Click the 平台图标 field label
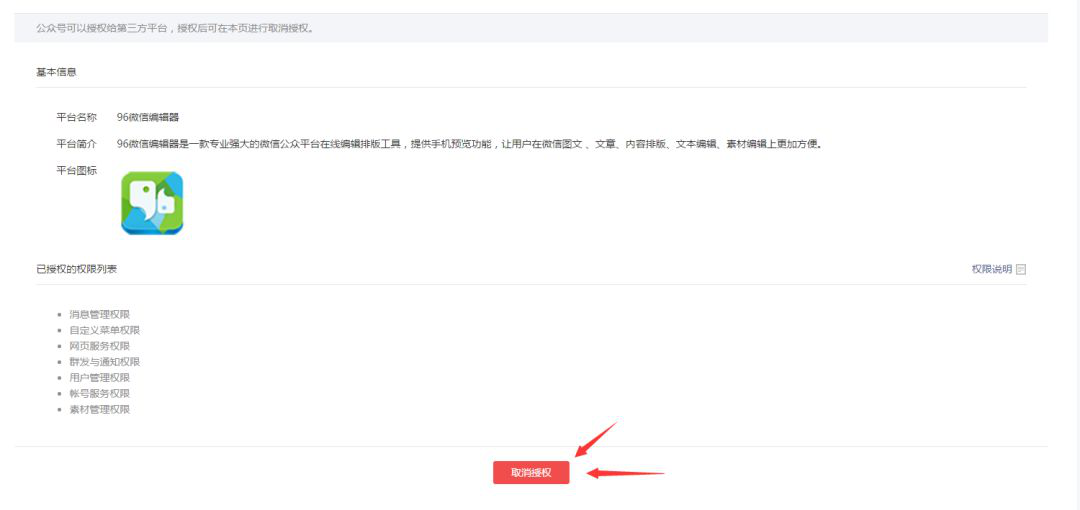The height and width of the screenshot is (510, 1080). click(x=76, y=171)
